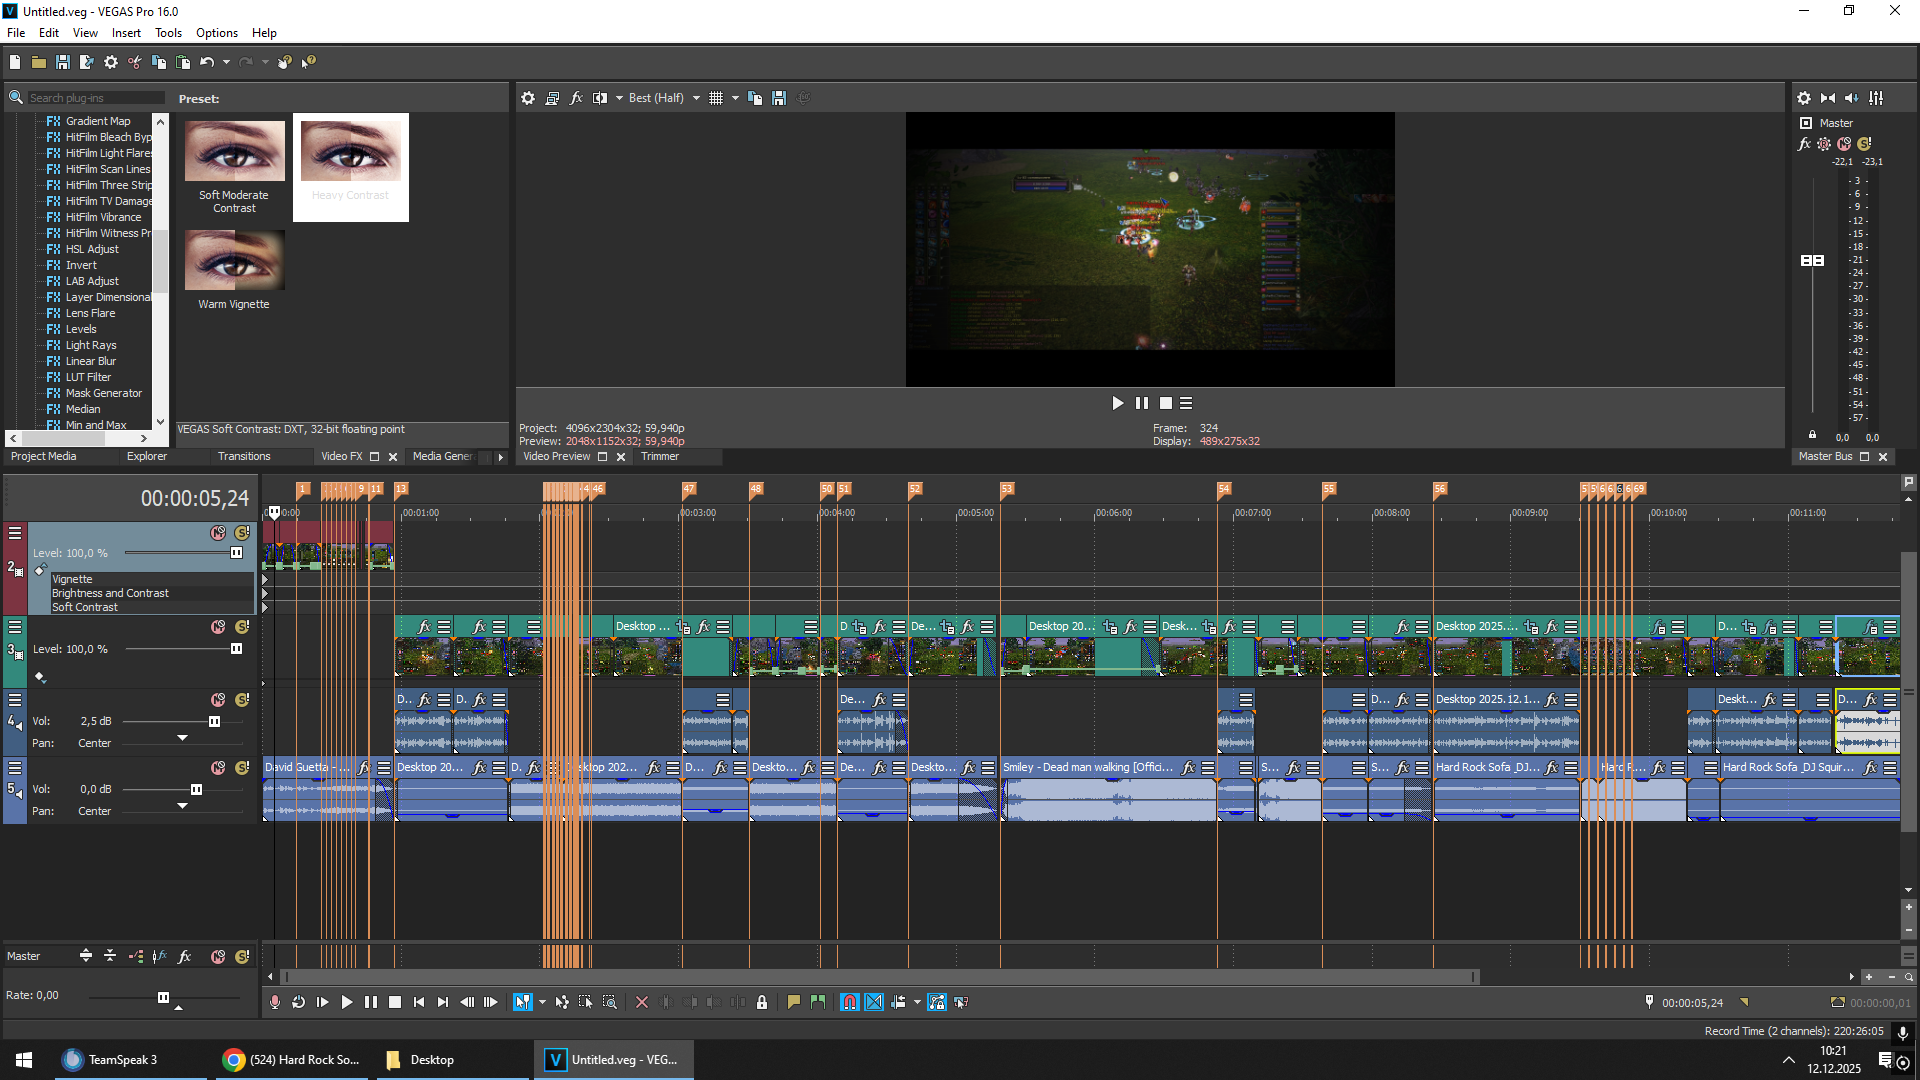This screenshot has width=1920, height=1080.
Task: Switch to the Trimmer tab
Action: [x=660, y=456]
